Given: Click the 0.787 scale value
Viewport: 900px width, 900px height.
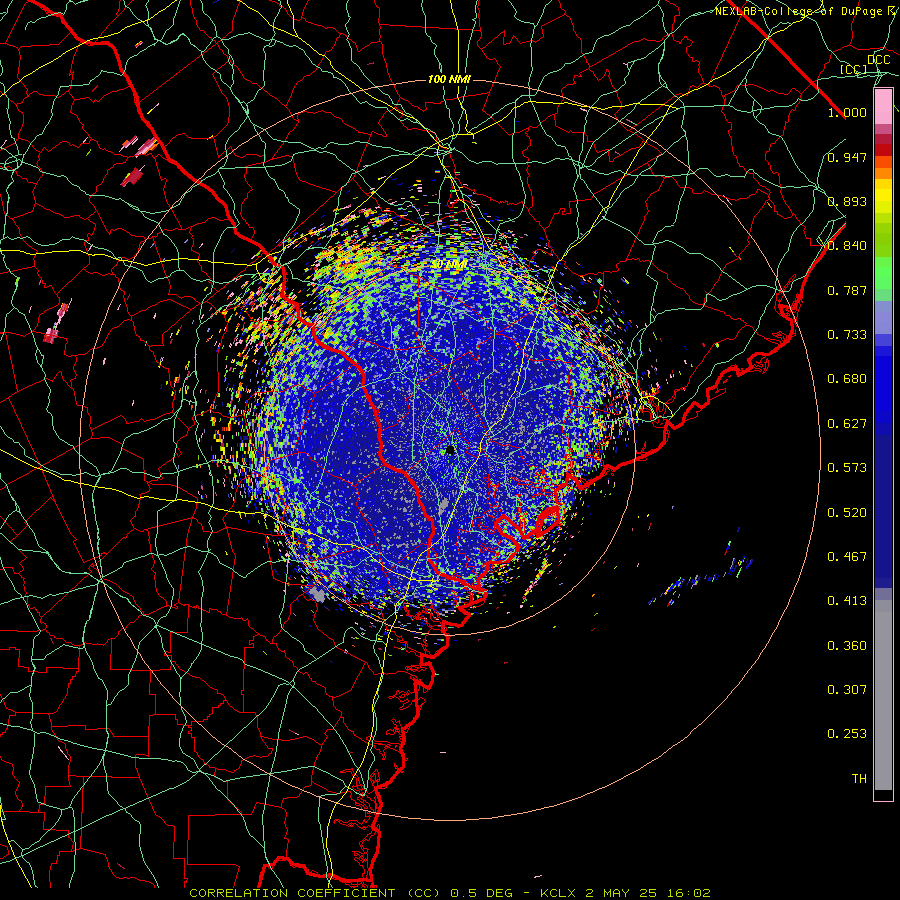Looking at the screenshot, I should tap(847, 290).
